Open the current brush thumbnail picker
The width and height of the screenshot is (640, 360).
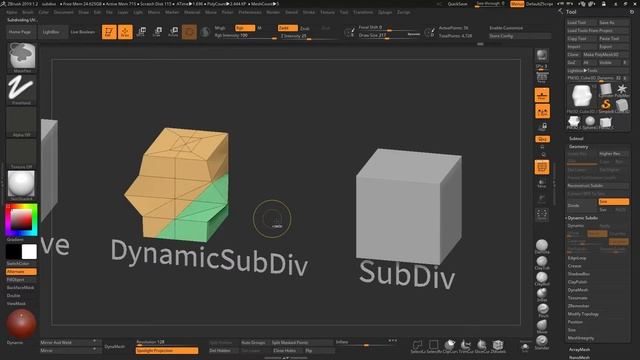[x=22, y=57]
